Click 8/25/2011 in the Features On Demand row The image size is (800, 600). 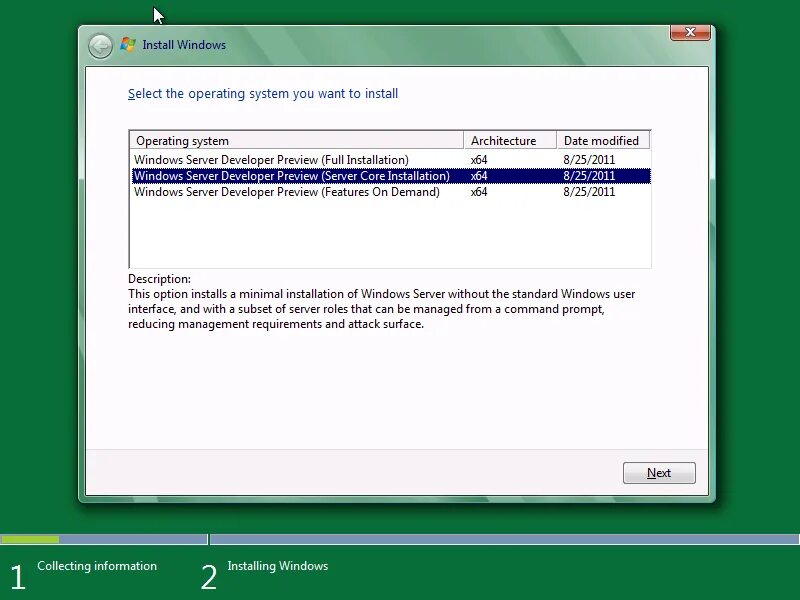pos(589,192)
